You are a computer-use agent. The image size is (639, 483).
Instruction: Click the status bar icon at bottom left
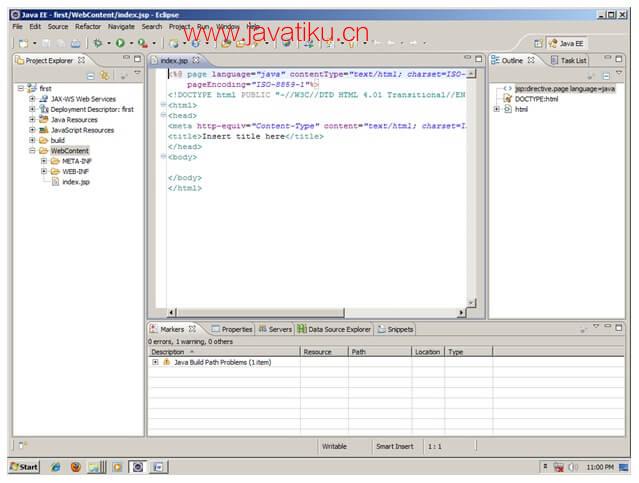click(x=22, y=445)
